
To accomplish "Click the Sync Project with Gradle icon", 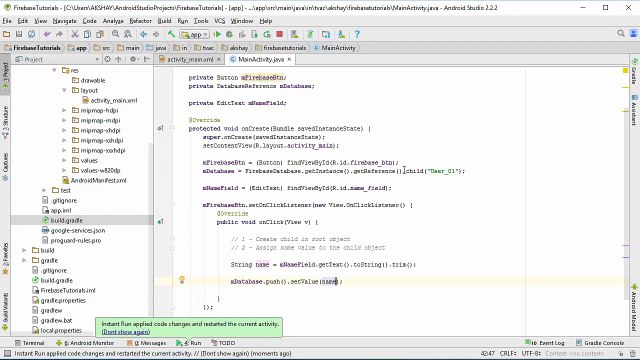I will pos(310,34).
